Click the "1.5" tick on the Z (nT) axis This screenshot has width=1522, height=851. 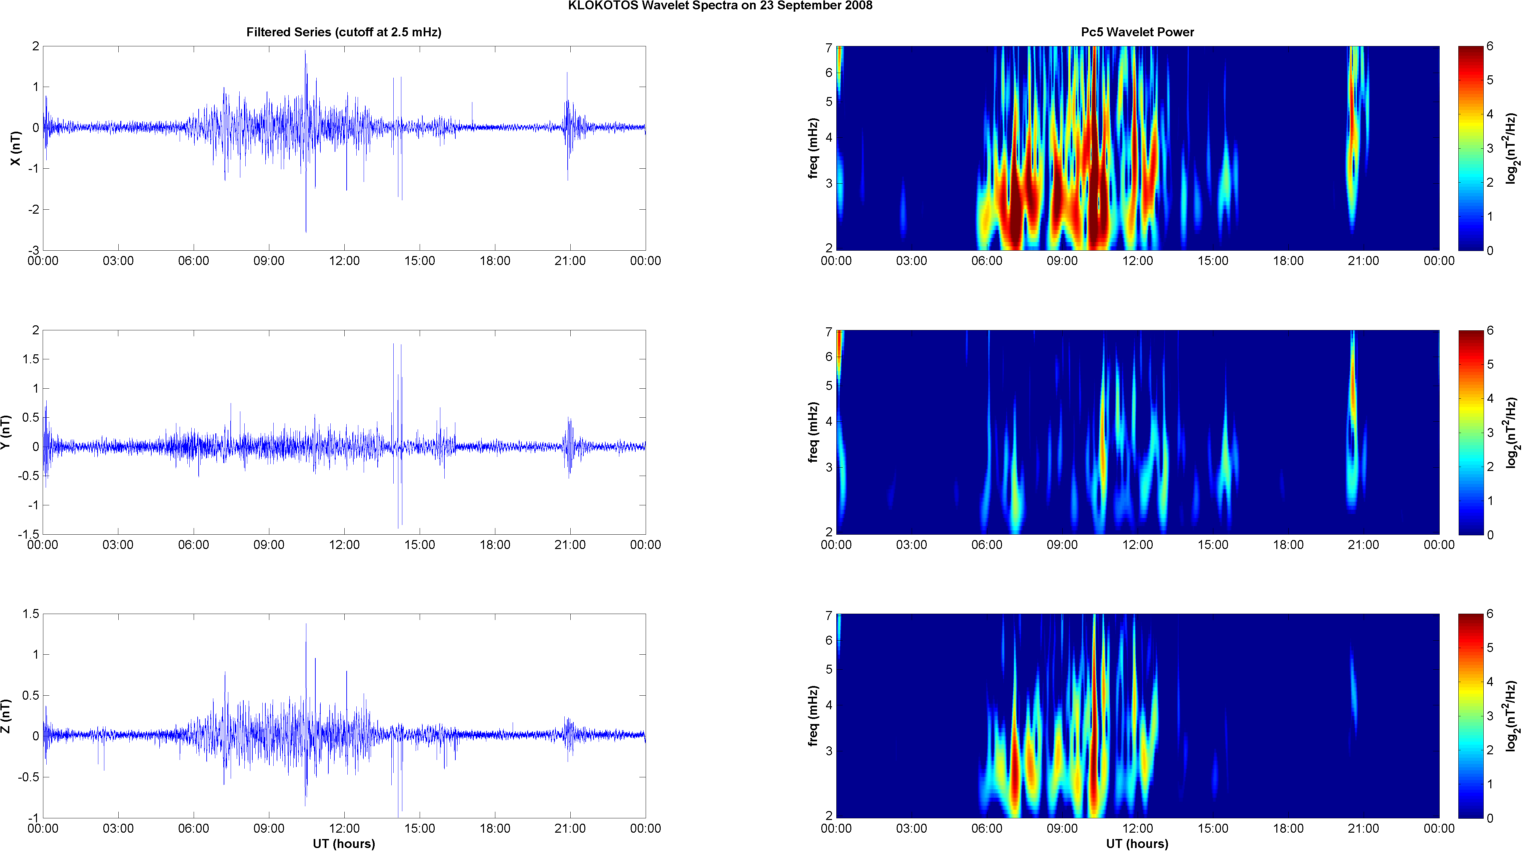(x=32, y=614)
